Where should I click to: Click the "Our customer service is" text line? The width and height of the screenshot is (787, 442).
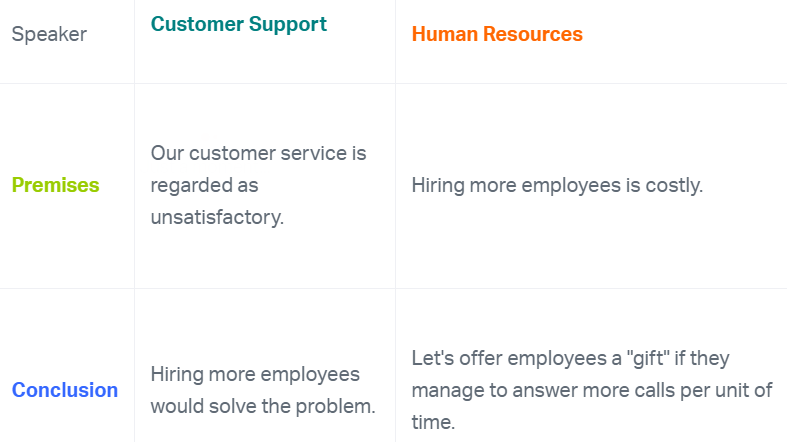(x=258, y=153)
